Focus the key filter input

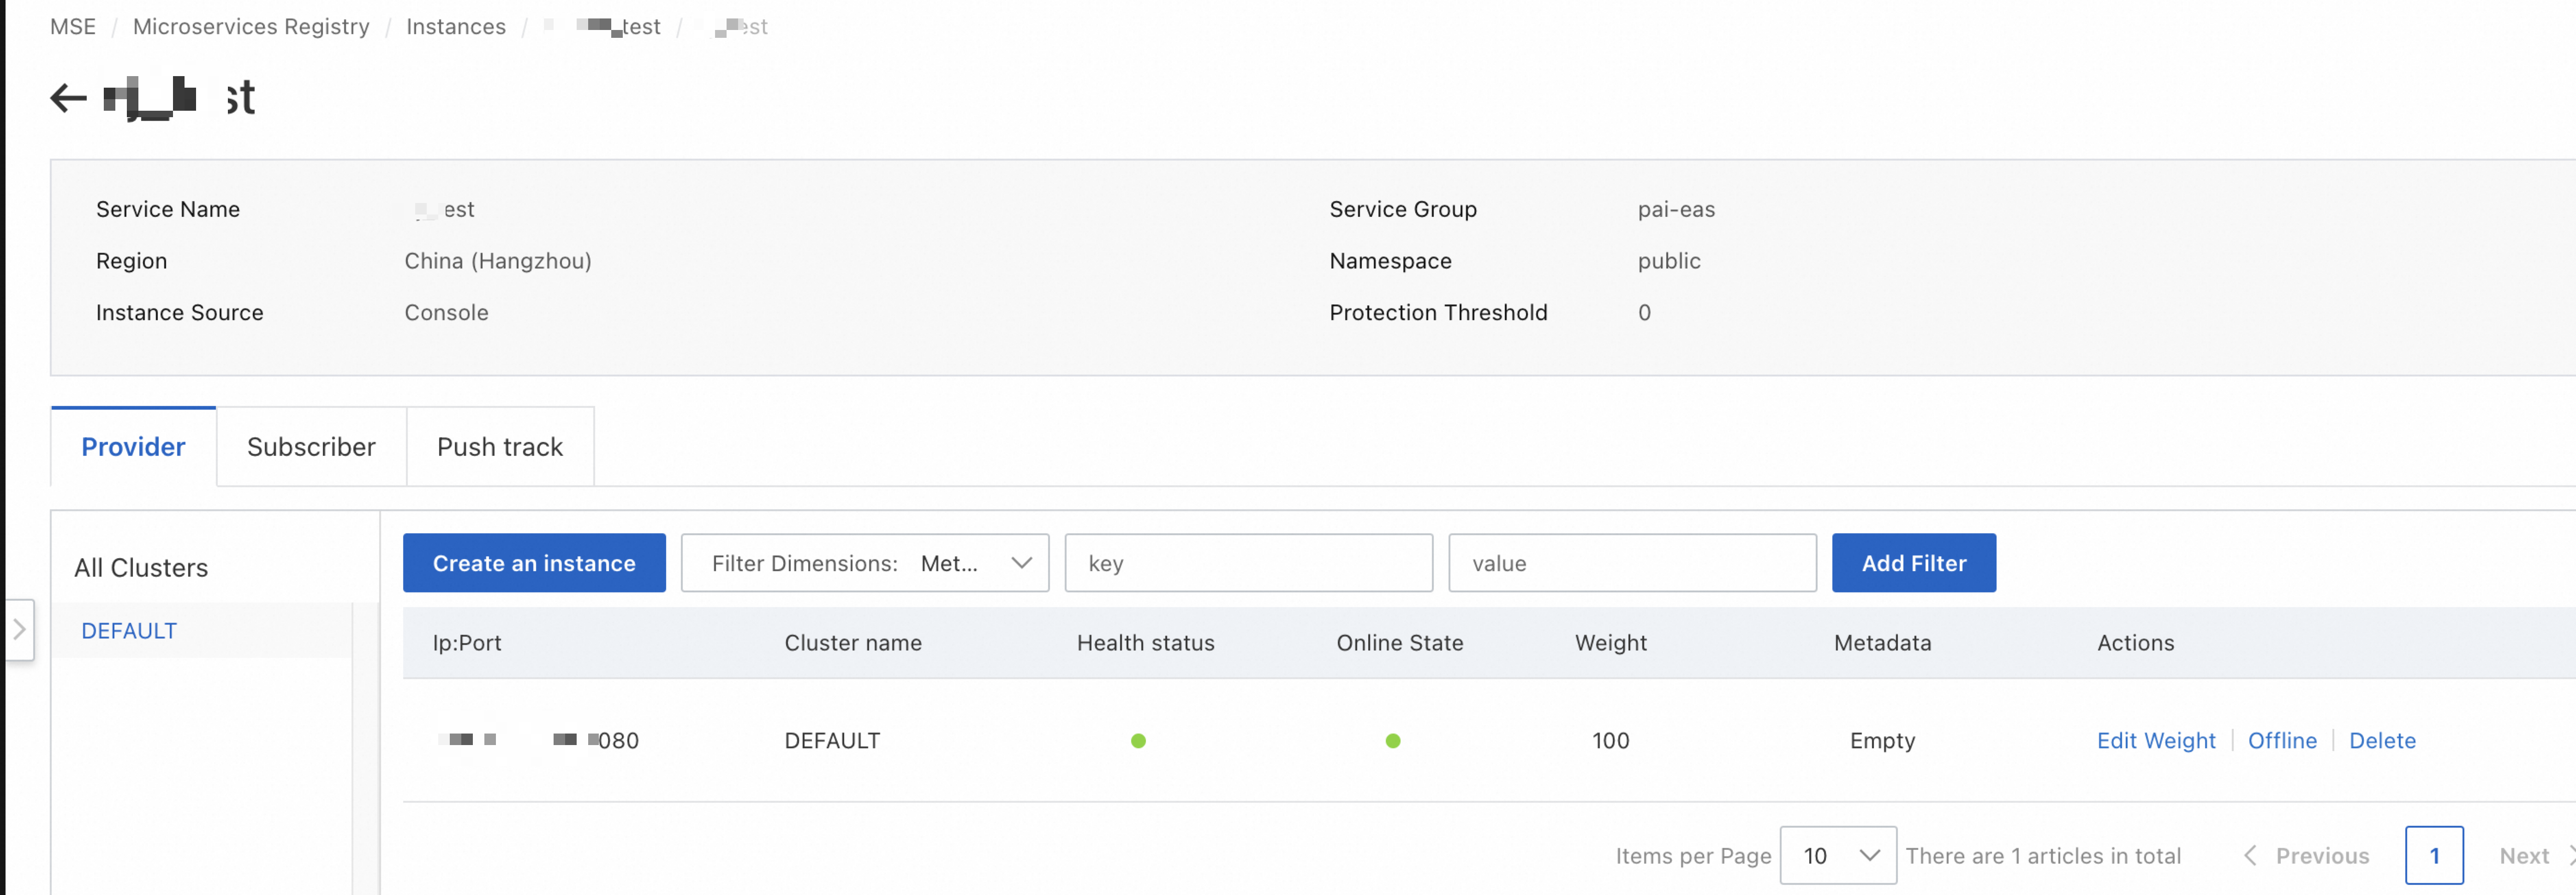(x=1247, y=563)
